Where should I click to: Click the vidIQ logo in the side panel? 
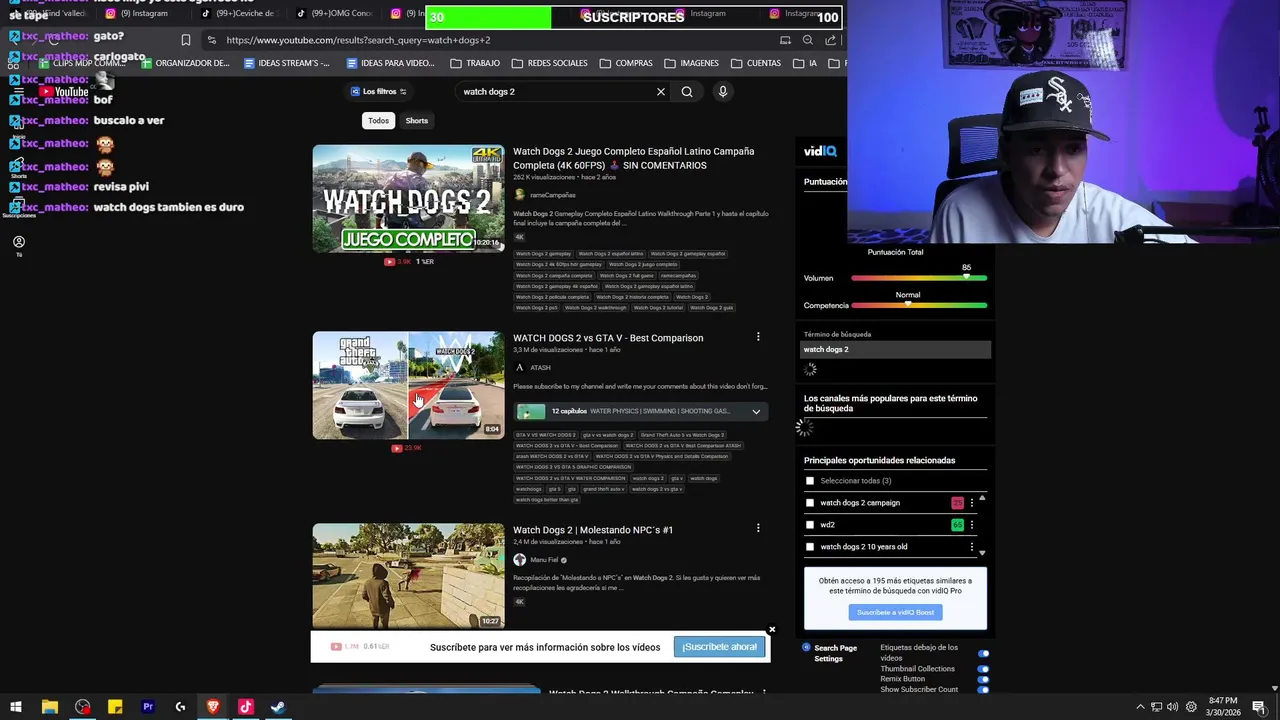click(821, 151)
